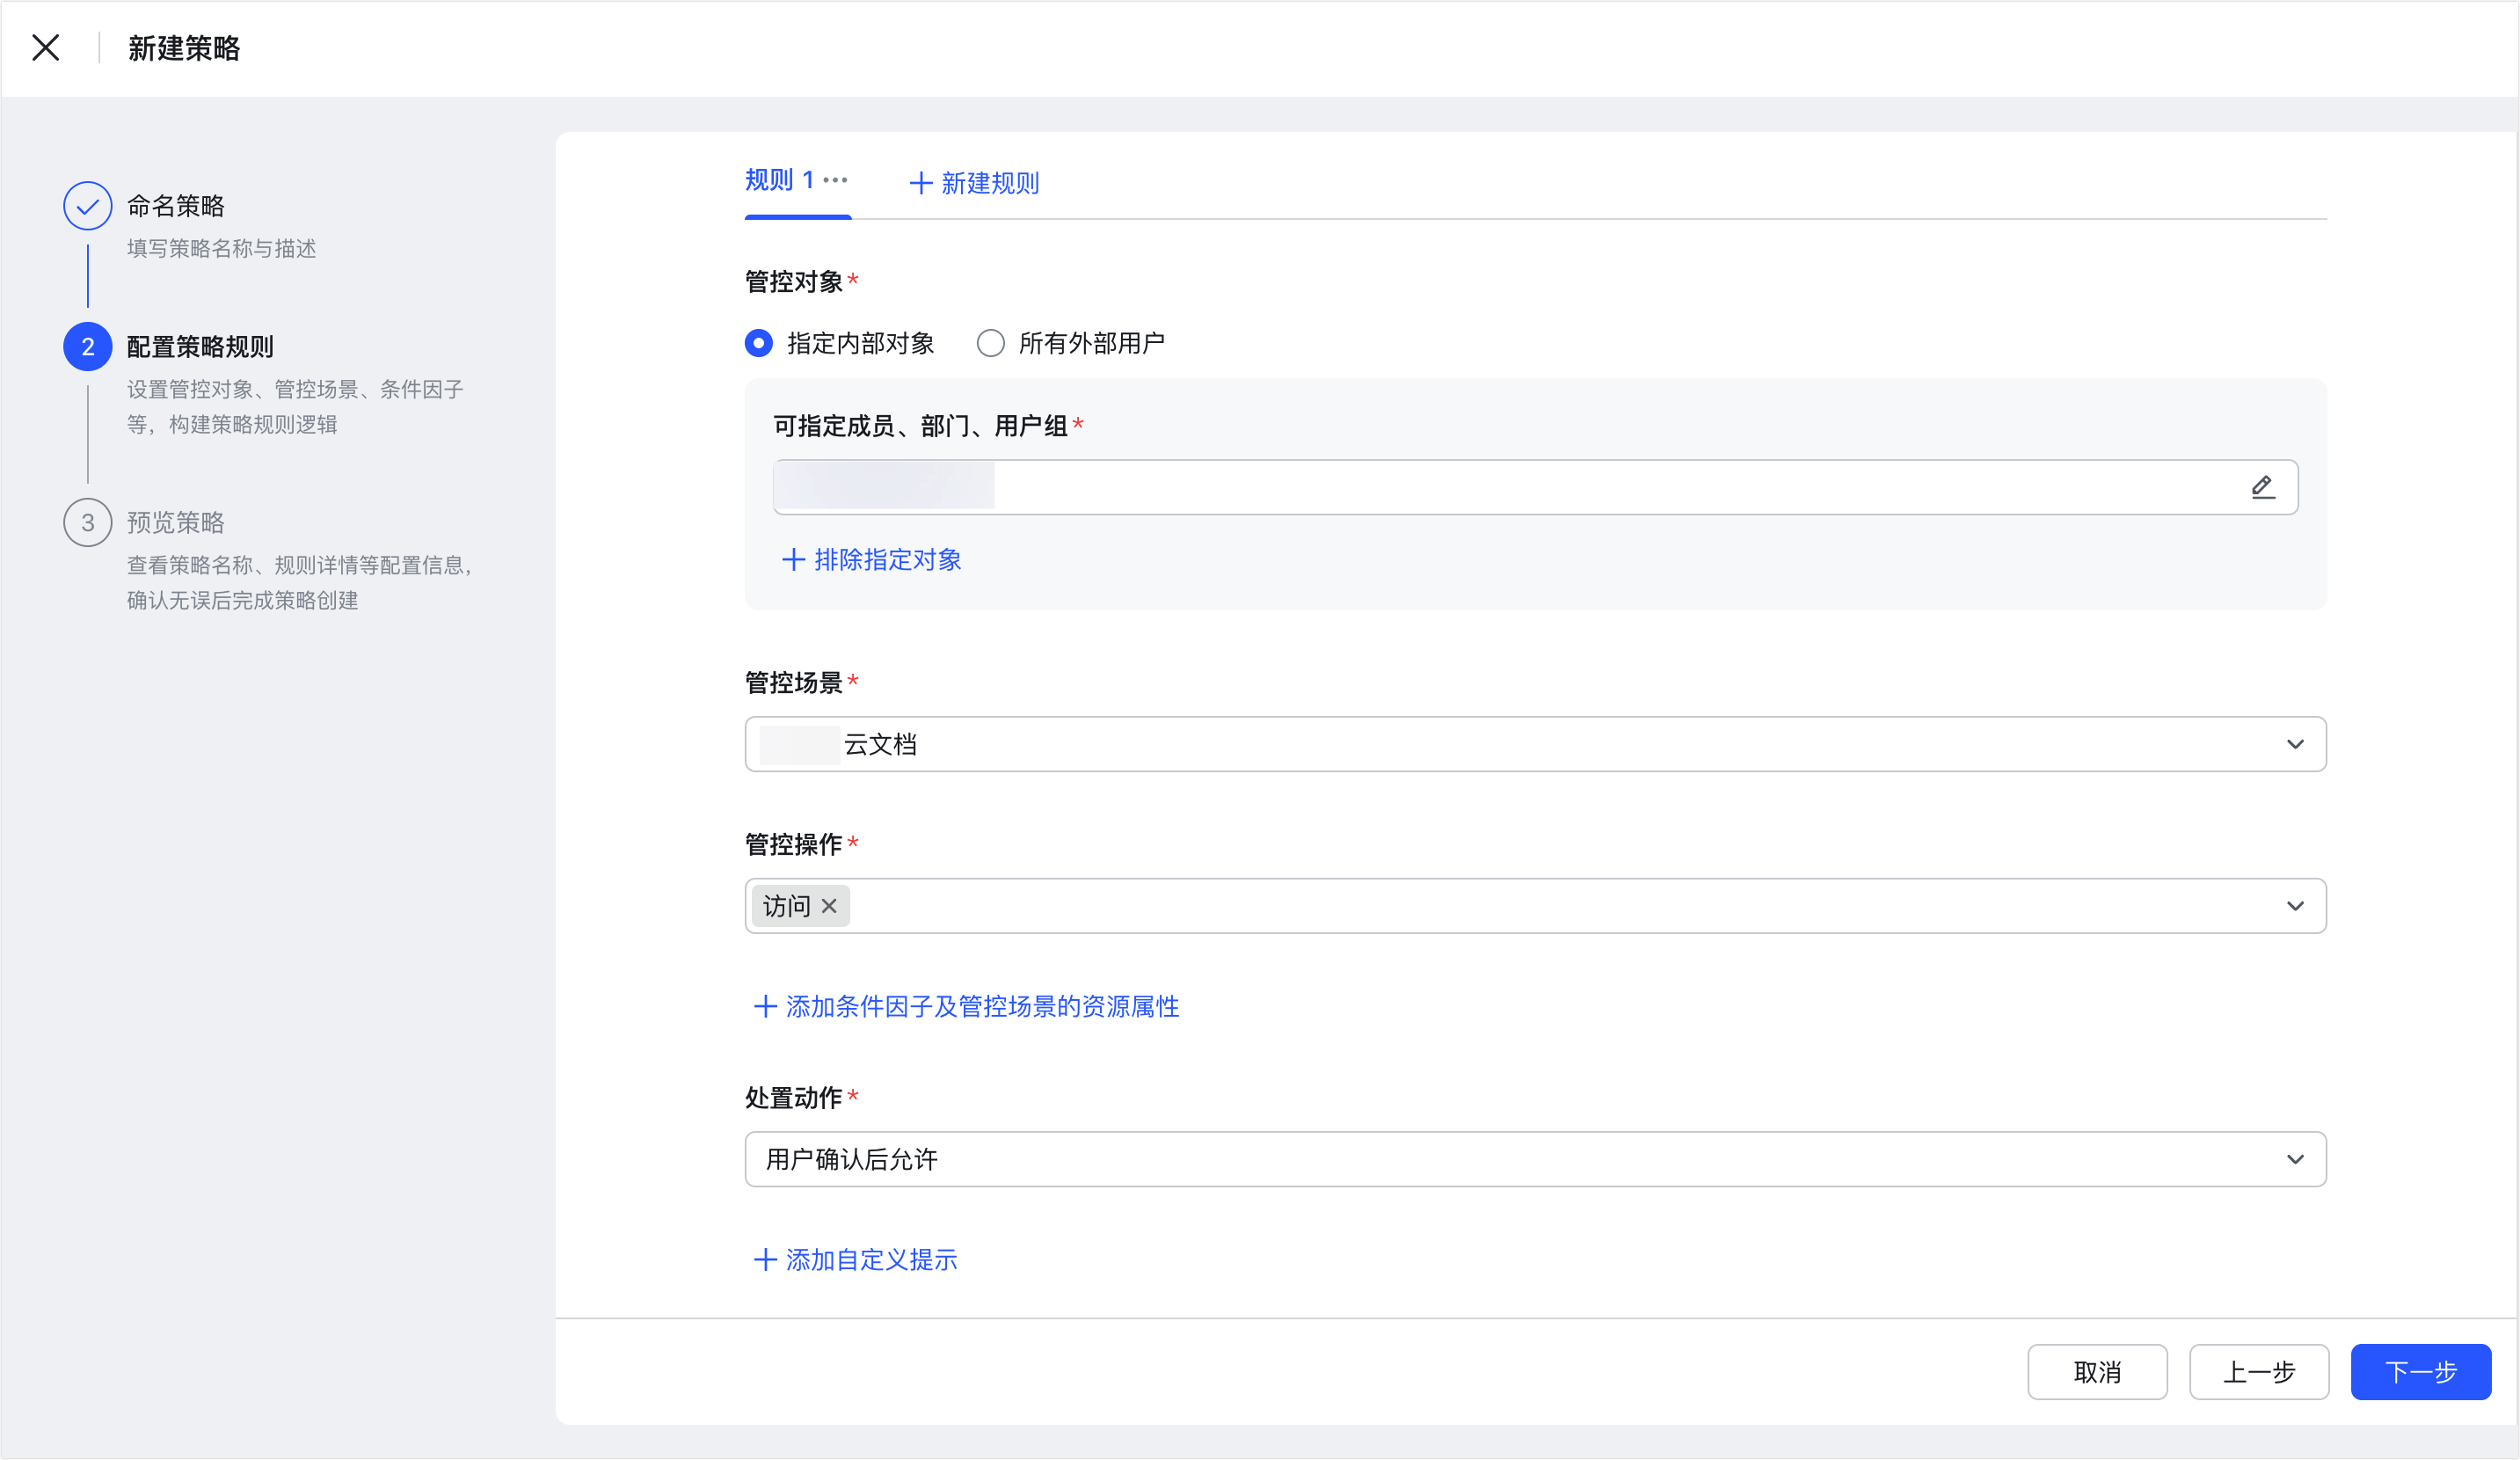Click the completed checkmark step icon for 命名策略
Viewport: 2520px width, 1460px height.
tap(88, 206)
